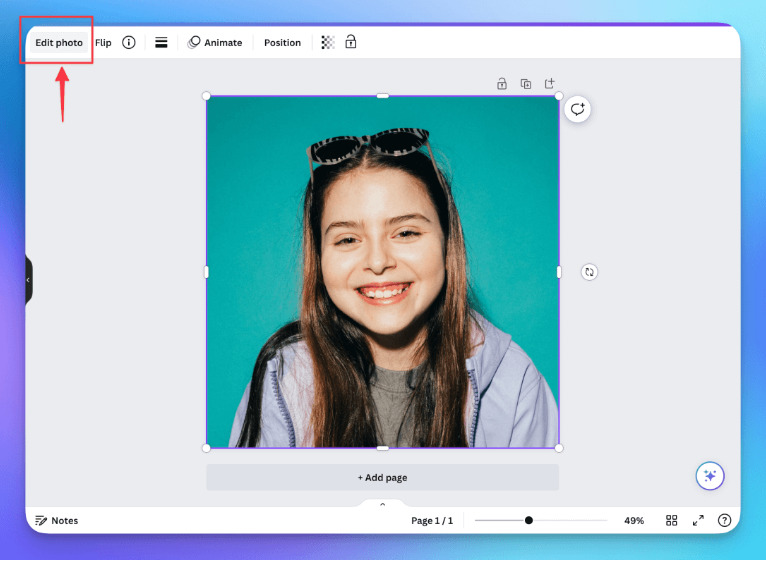Click the circular arrows icon right of image
Viewport: 766px width, 561px height.
589,272
